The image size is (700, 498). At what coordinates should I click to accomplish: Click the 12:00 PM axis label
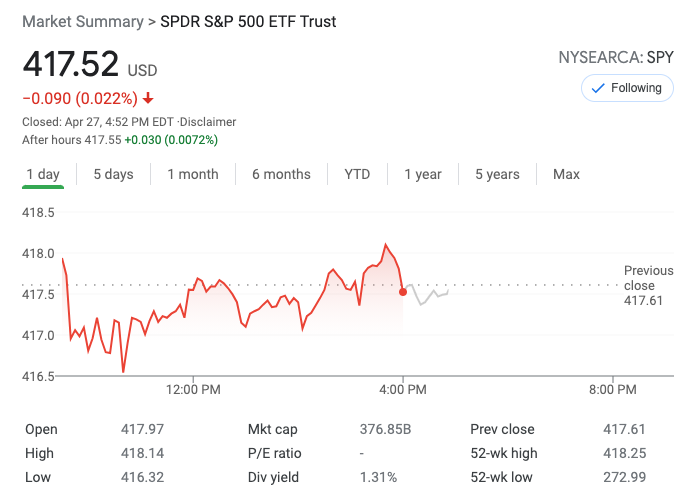click(x=193, y=388)
